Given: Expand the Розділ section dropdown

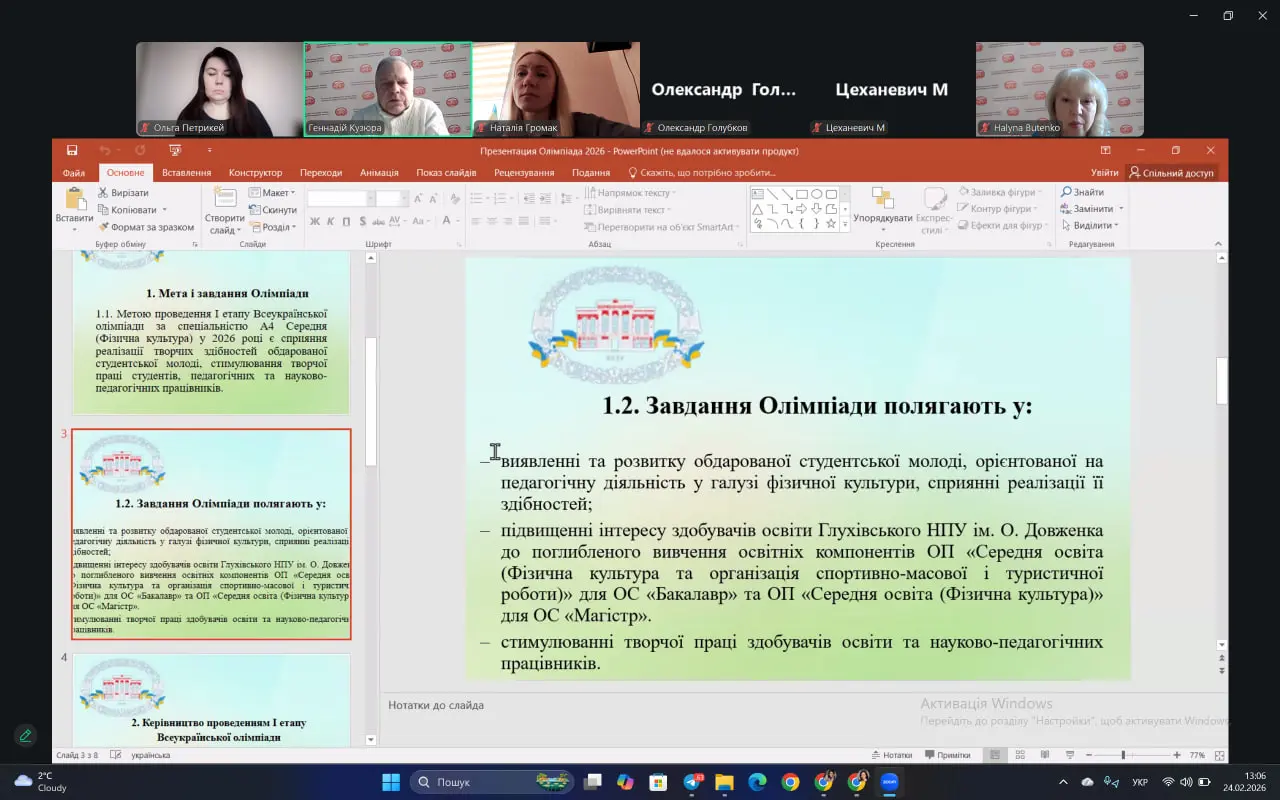Looking at the screenshot, I should pos(272,227).
